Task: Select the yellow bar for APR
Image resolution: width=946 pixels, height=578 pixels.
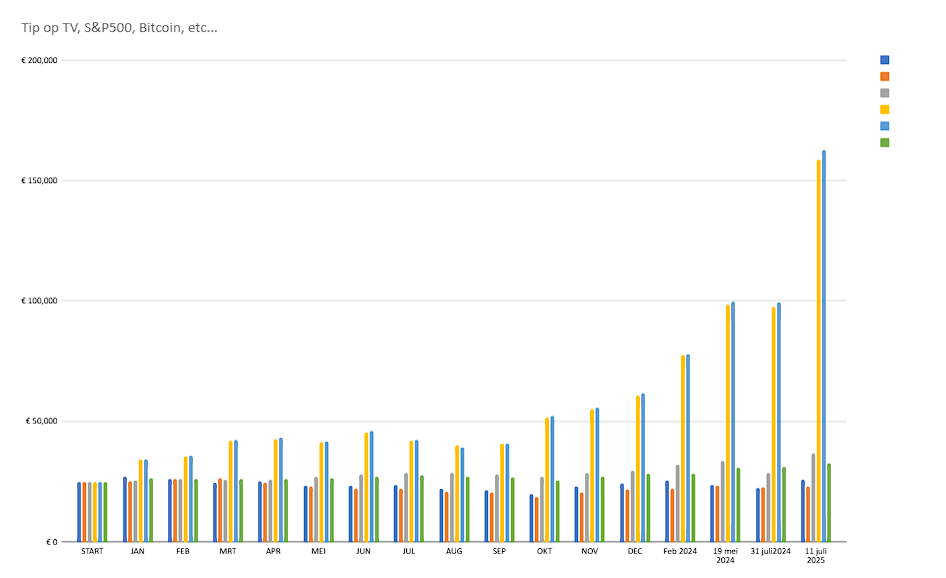Action: coord(276,491)
